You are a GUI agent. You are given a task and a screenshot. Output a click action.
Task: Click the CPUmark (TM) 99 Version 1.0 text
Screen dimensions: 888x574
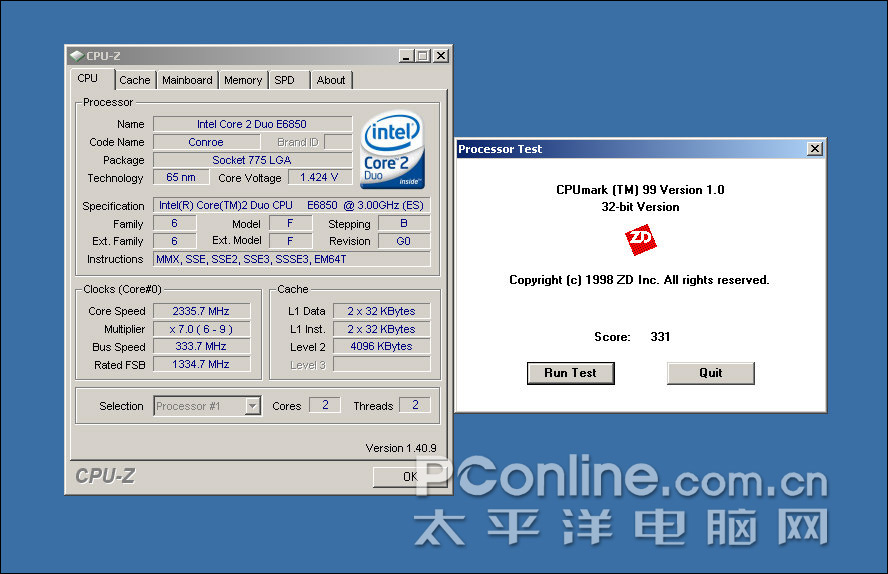click(640, 190)
